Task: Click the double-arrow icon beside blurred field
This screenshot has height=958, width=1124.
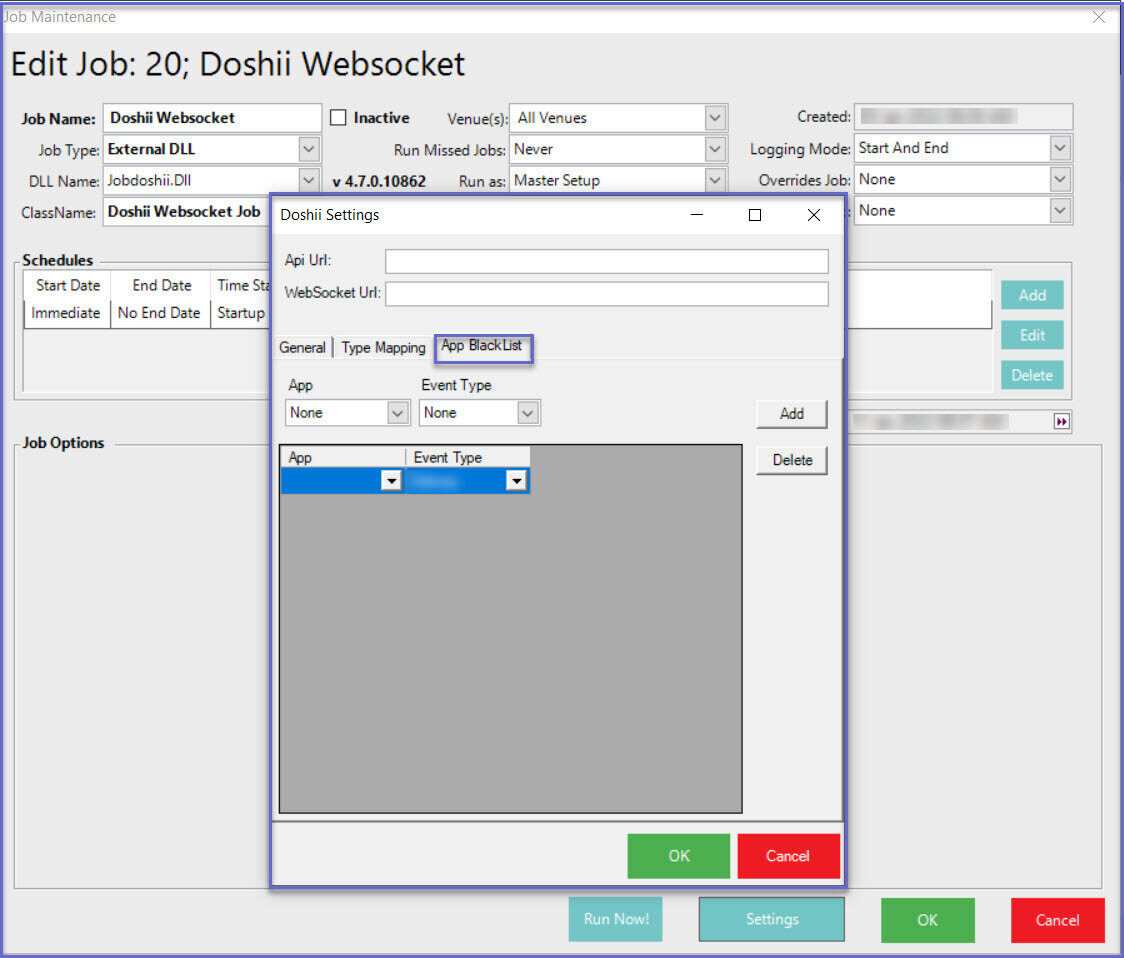Action: pyautogui.click(x=1062, y=422)
